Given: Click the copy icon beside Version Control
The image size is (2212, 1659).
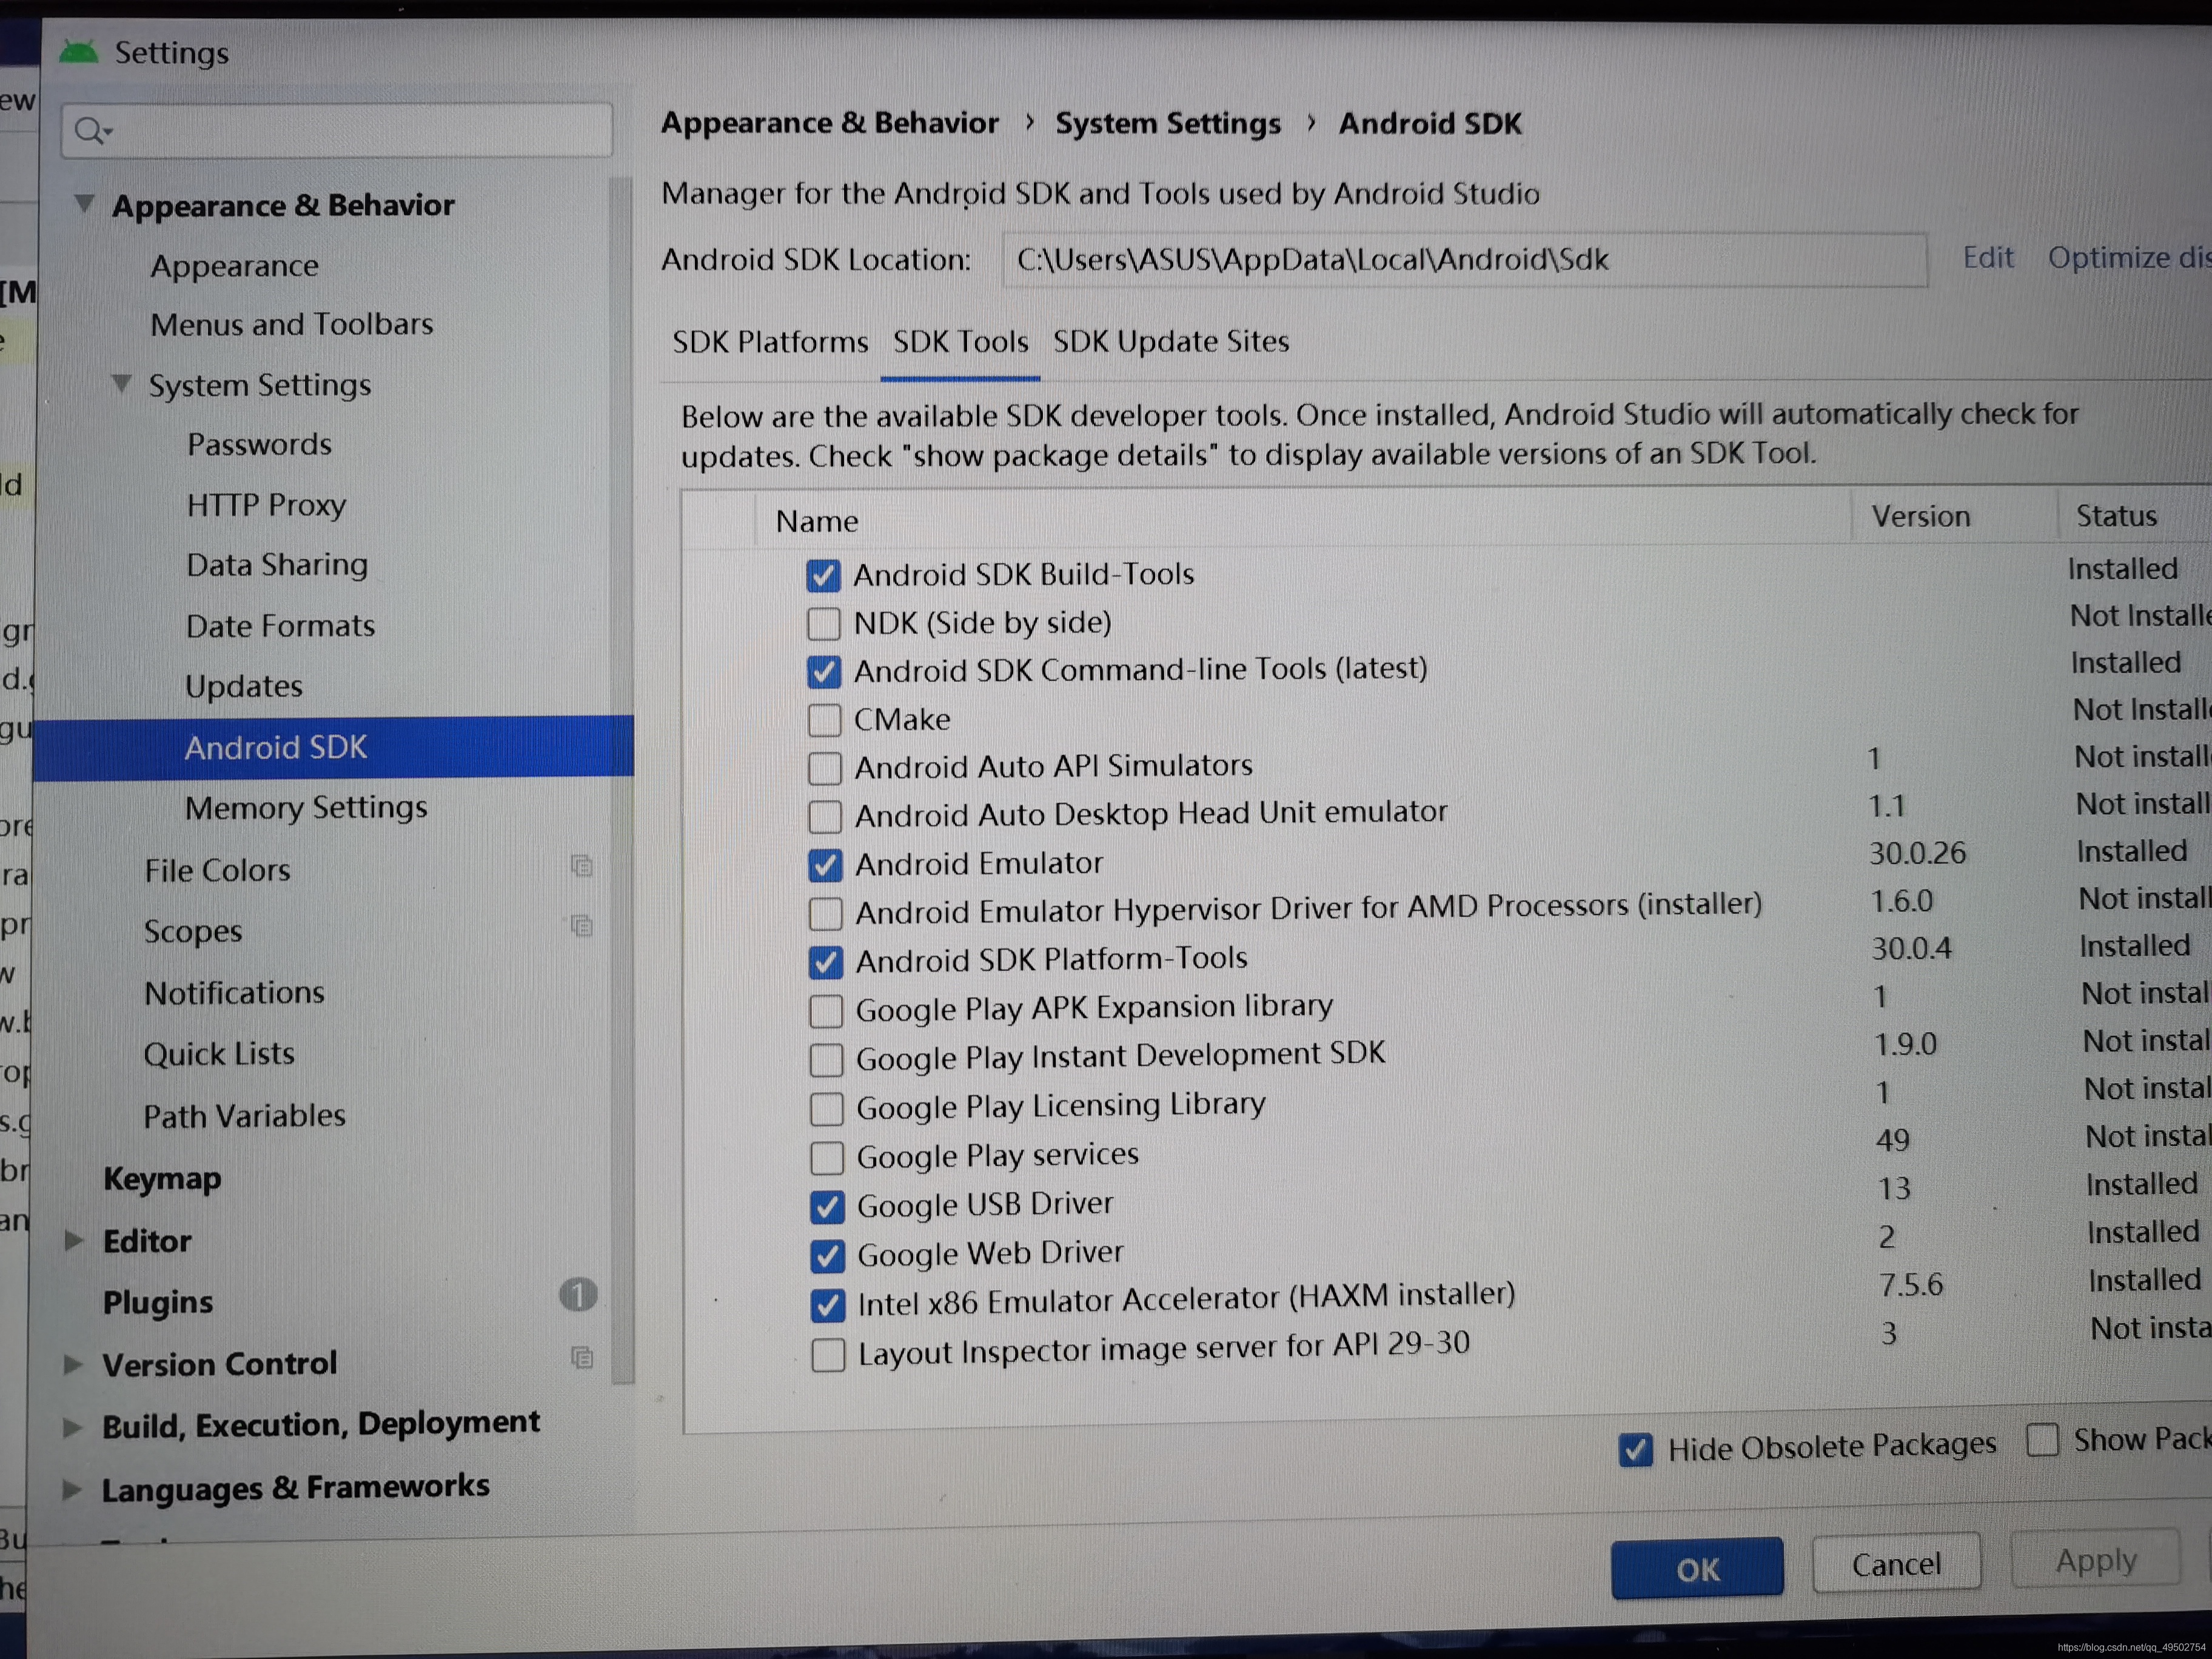Looking at the screenshot, I should point(581,1357).
